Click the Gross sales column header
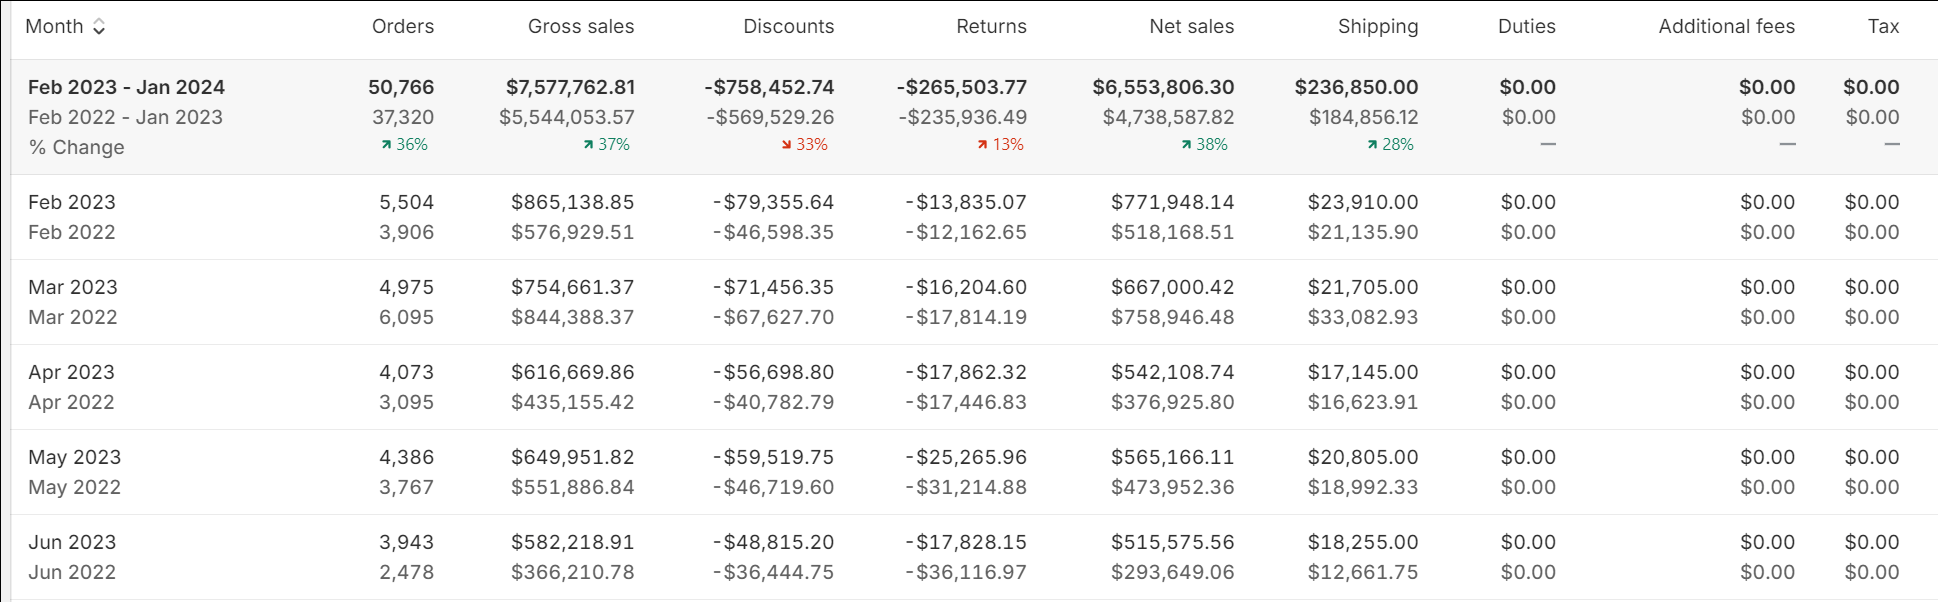This screenshot has width=1938, height=602. 580,27
